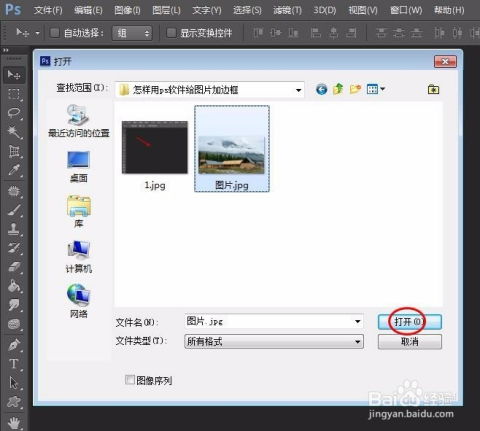Screen dimensions: 480x431
Task: Open the 视图(V) menu
Action: (x=363, y=10)
